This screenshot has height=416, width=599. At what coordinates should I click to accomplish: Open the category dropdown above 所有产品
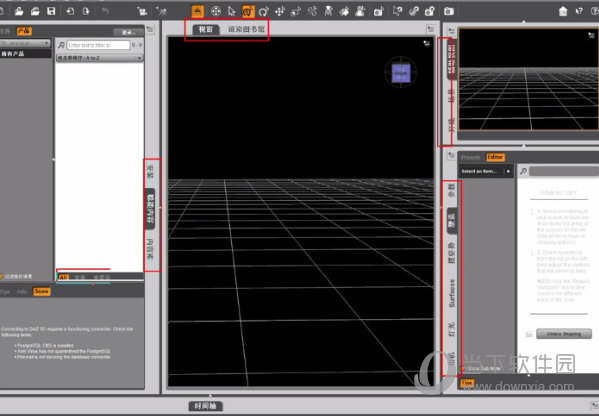(25, 43)
